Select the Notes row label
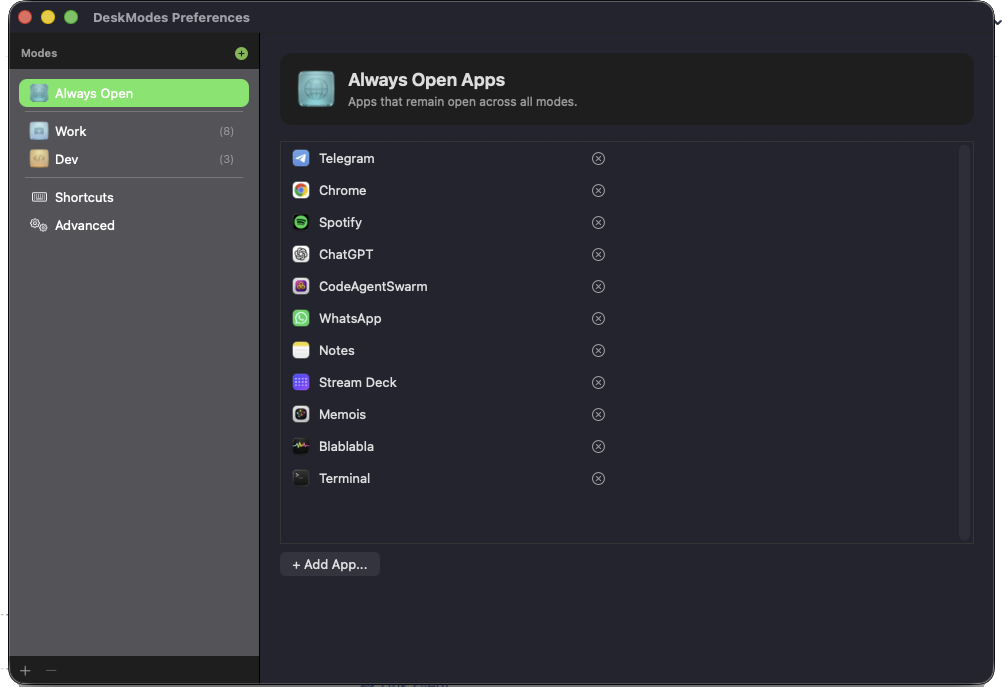Image resolution: width=1002 pixels, height=687 pixels. tap(336, 350)
